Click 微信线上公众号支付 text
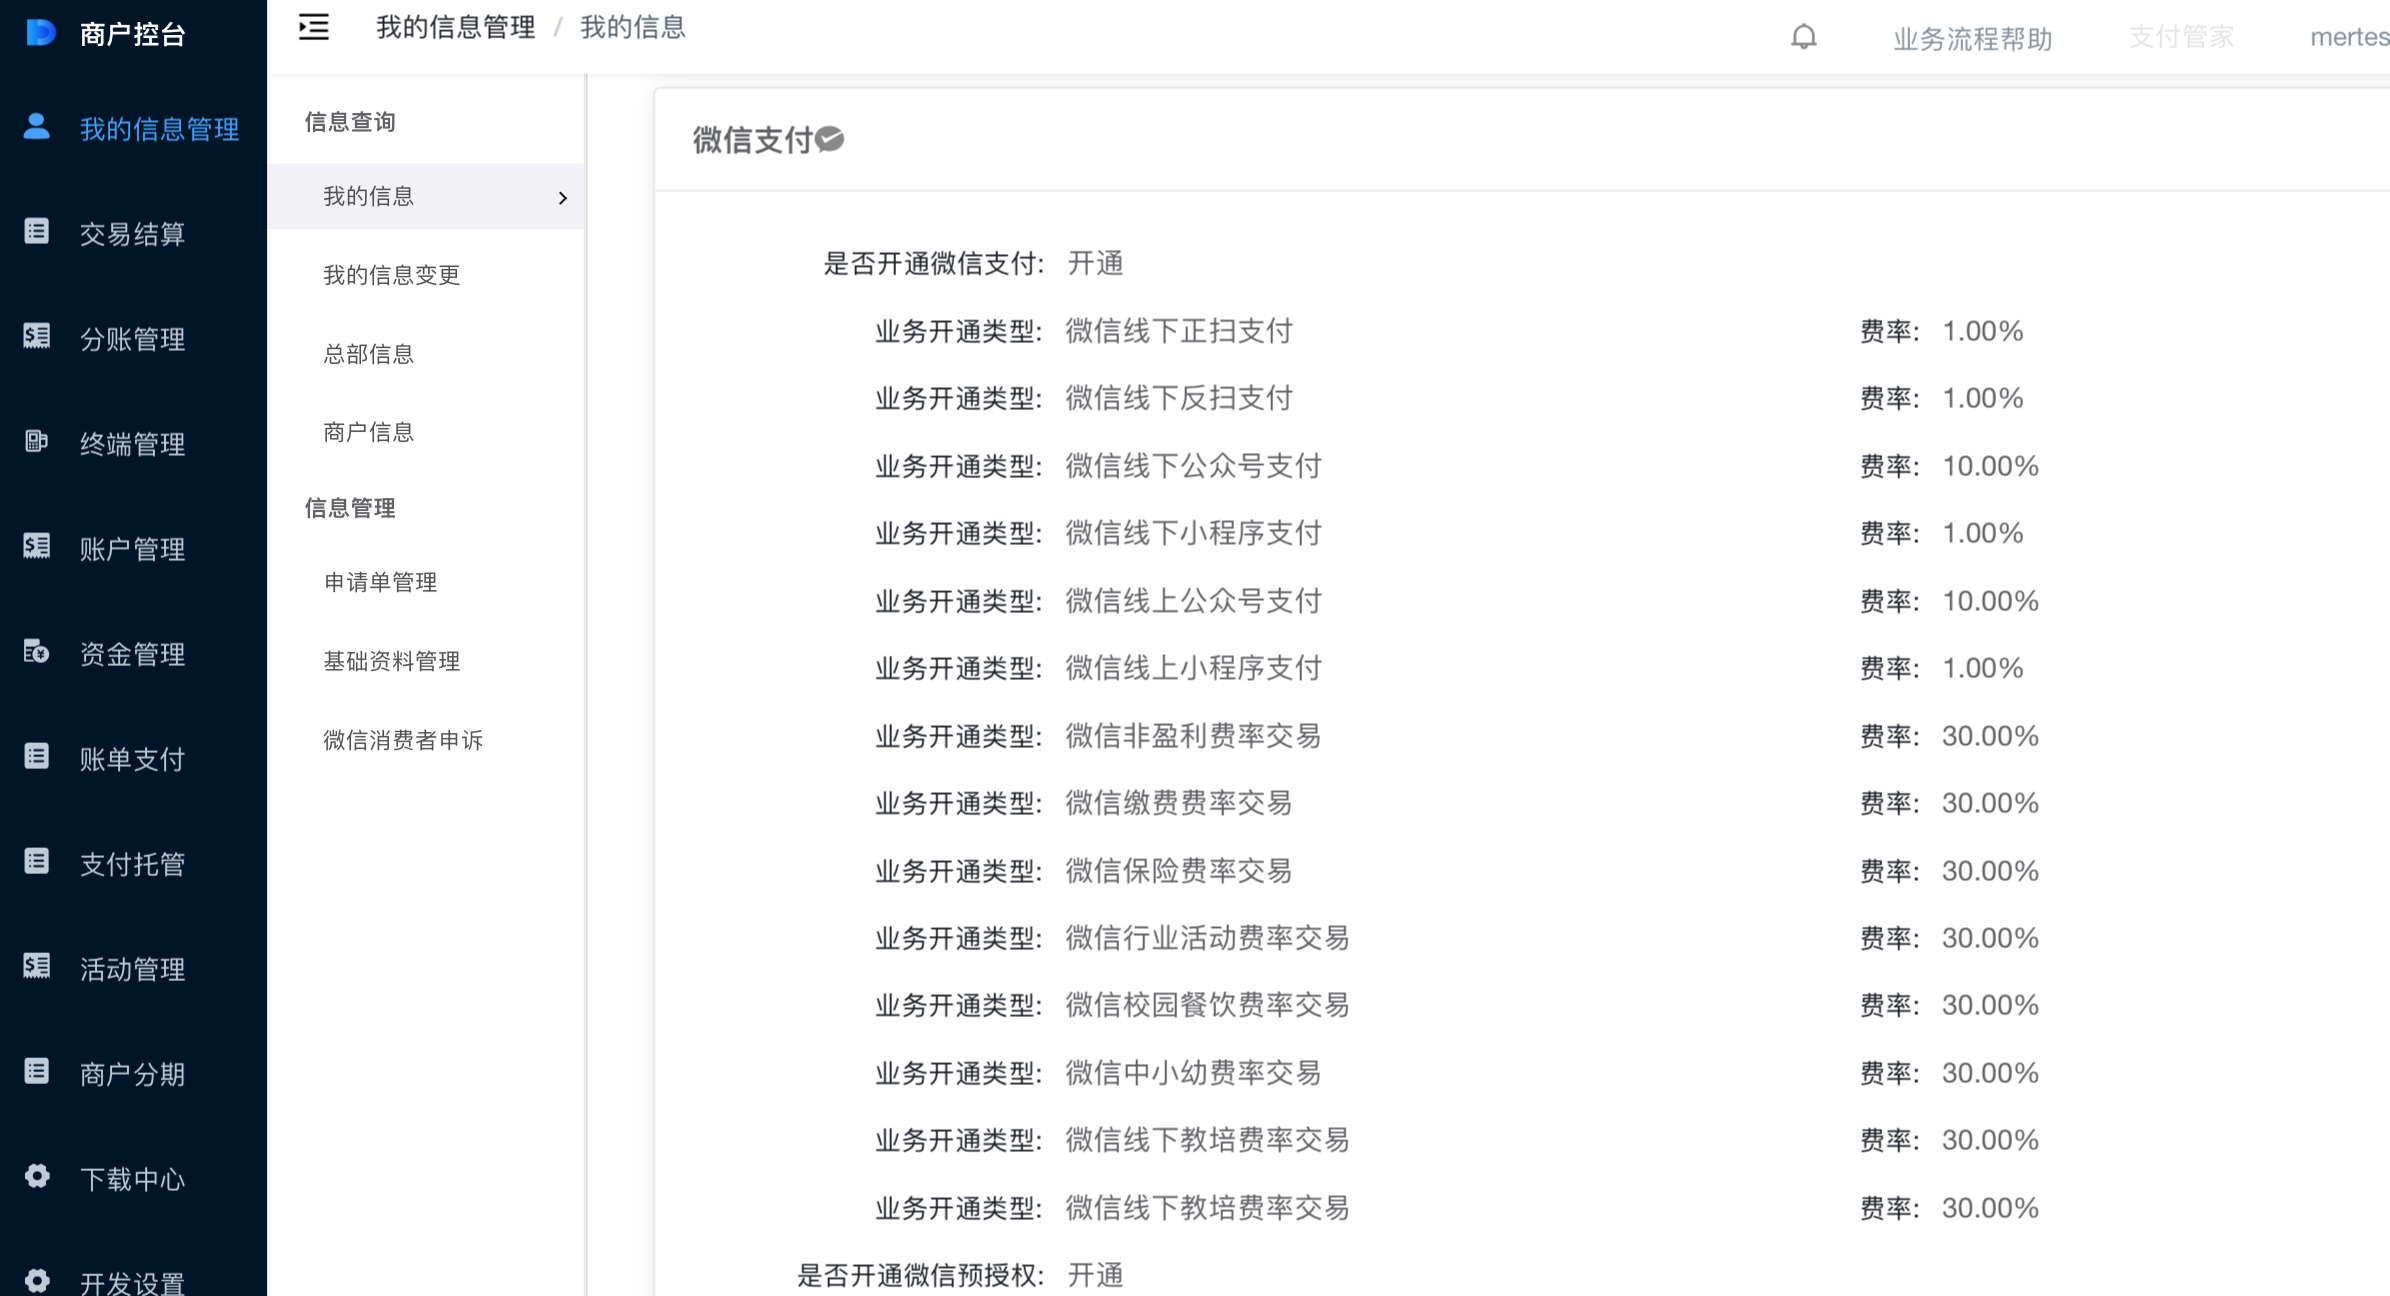 coord(1194,601)
